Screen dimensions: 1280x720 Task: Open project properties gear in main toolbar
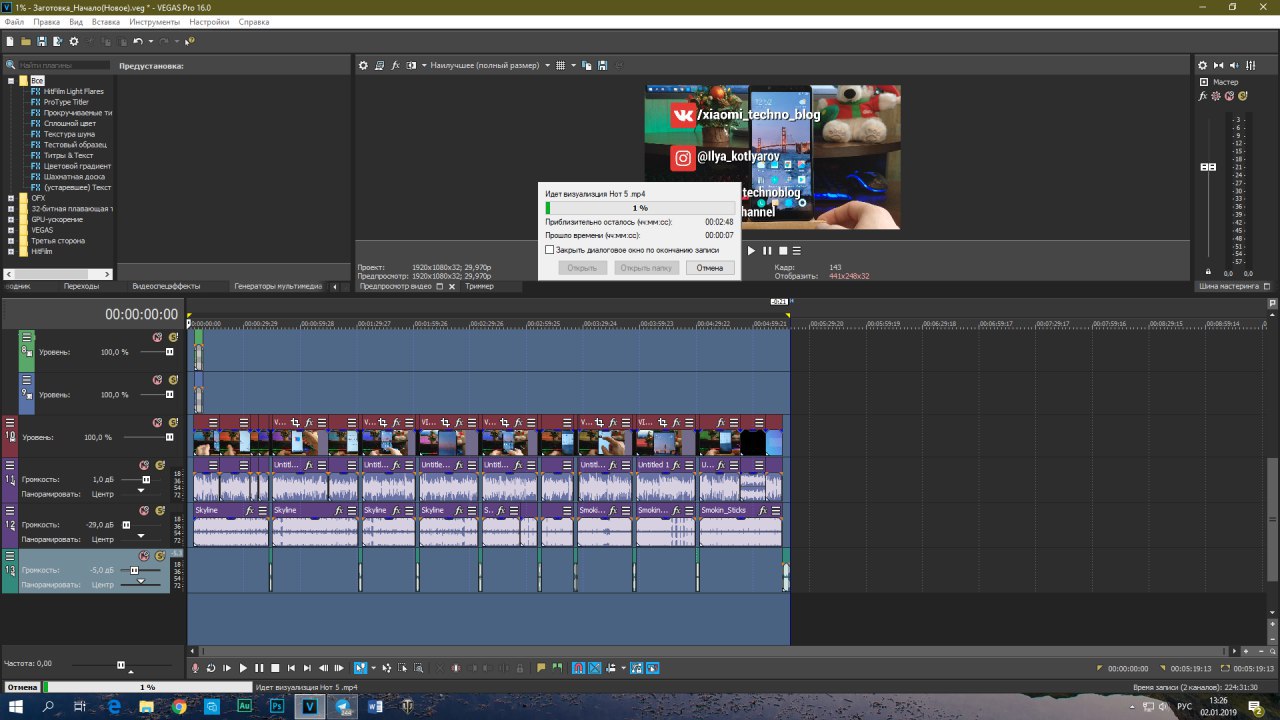74,41
